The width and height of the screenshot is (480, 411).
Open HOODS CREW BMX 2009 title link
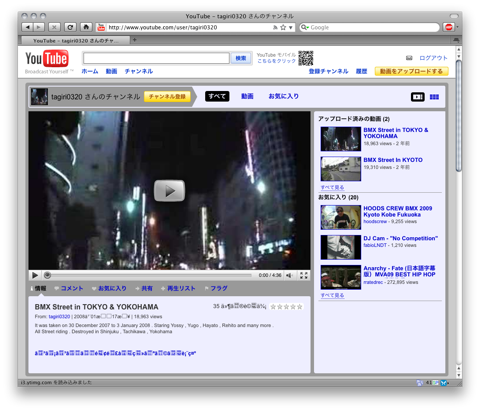[x=398, y=211]
